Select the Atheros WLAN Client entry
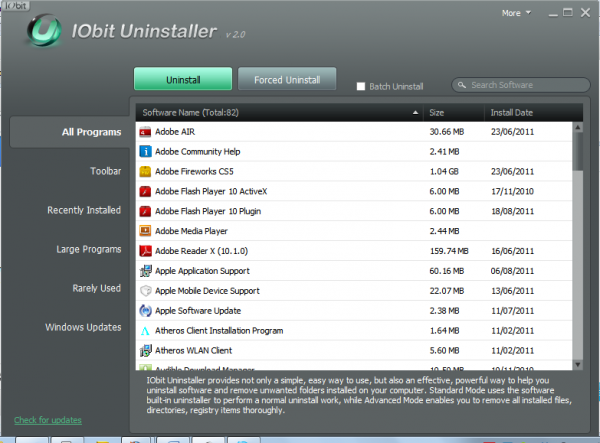Viewport: 600px width, 443px height. point(193,350)
